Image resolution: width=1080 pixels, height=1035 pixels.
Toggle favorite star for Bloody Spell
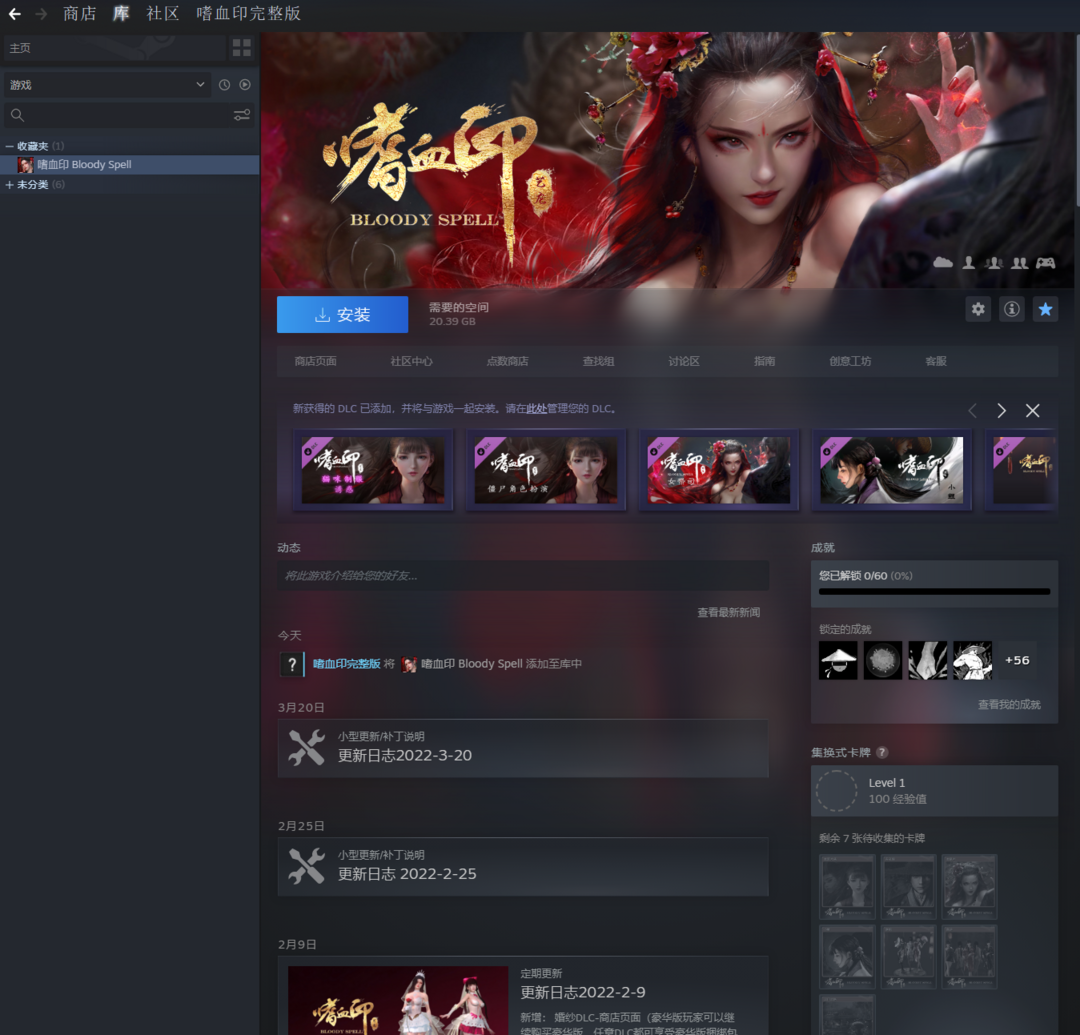click(x=1046, y=309)
